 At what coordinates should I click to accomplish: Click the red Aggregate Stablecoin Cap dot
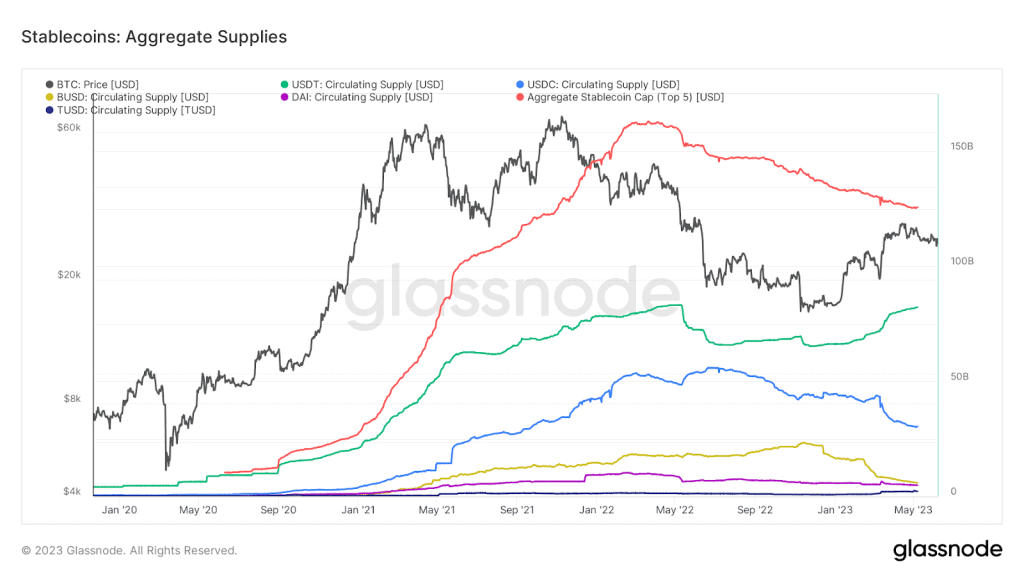pos(520,97)
